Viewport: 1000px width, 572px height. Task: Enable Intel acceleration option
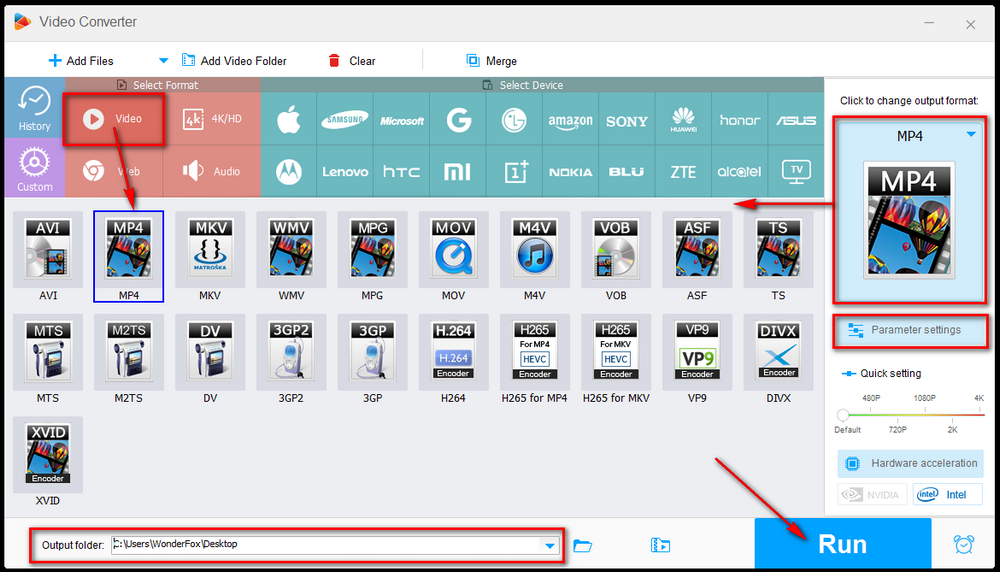947,494
